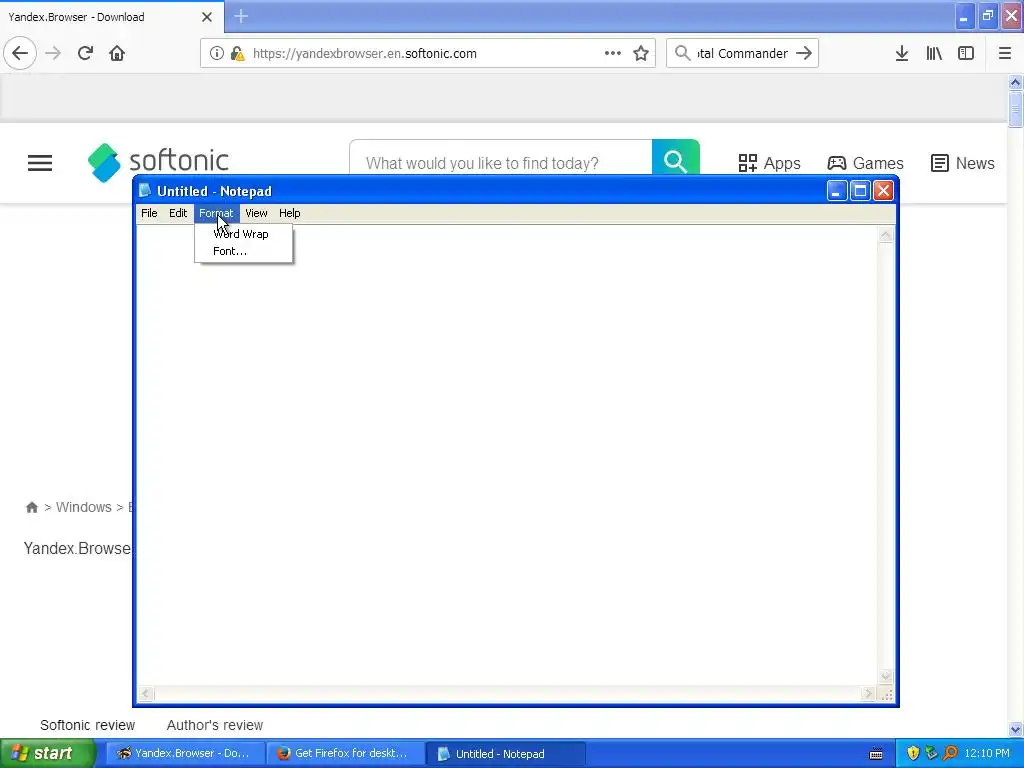Click the security shield tray icon
Screen dimensions: 1024x768
click(913, 753)
